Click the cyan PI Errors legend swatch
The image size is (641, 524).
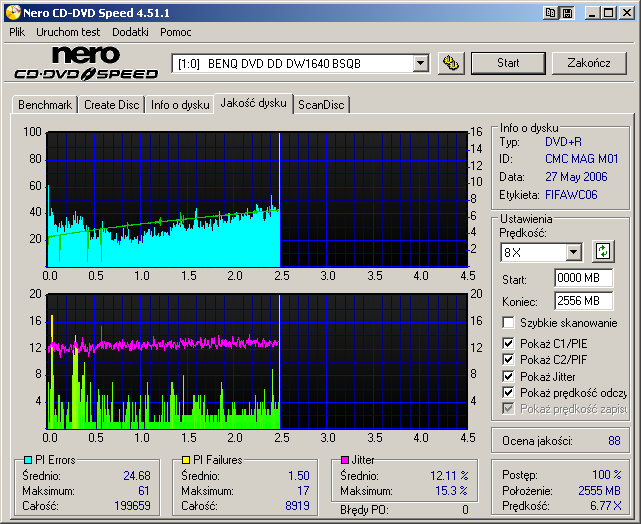pos(28,460)
